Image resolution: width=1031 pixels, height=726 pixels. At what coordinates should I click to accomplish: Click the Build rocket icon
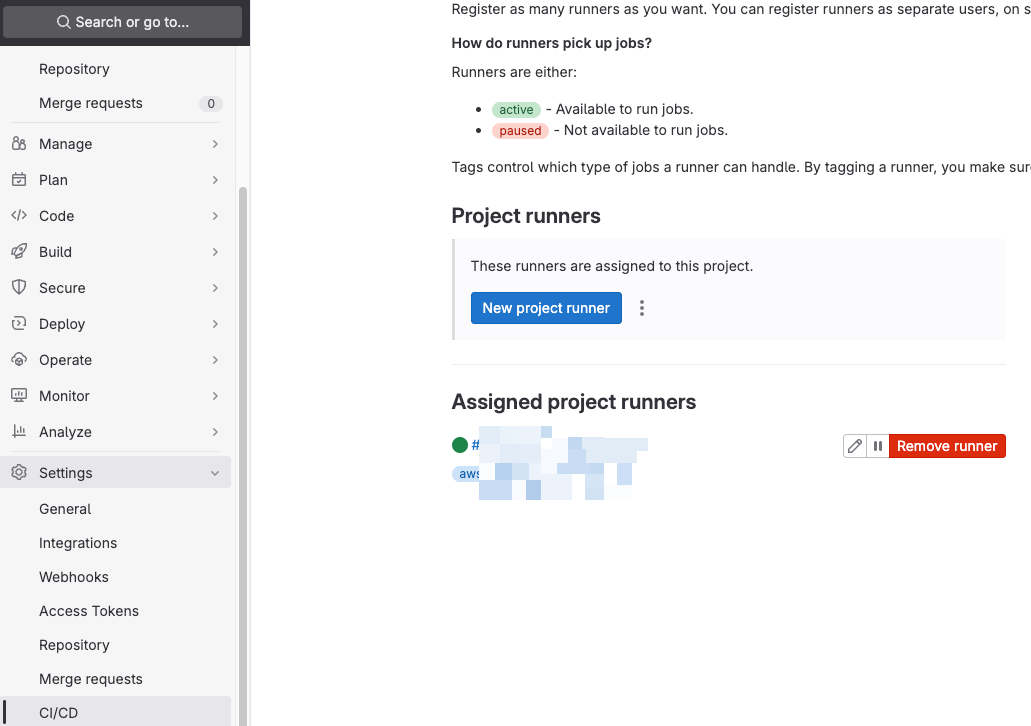[19, 251]
